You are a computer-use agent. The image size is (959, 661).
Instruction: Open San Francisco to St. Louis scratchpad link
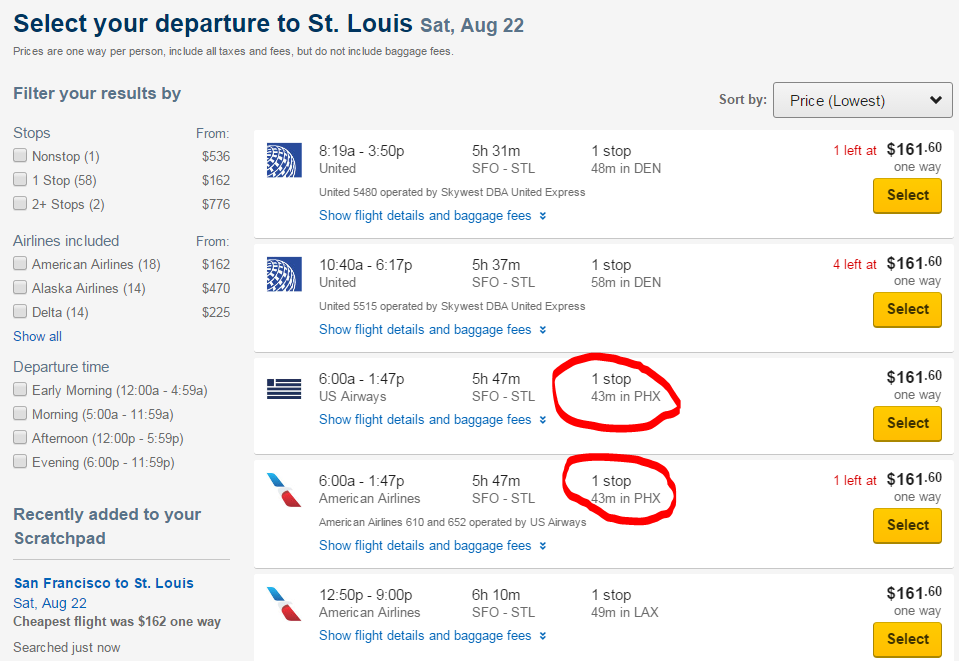pyautogui.click(x=104, y=583)
